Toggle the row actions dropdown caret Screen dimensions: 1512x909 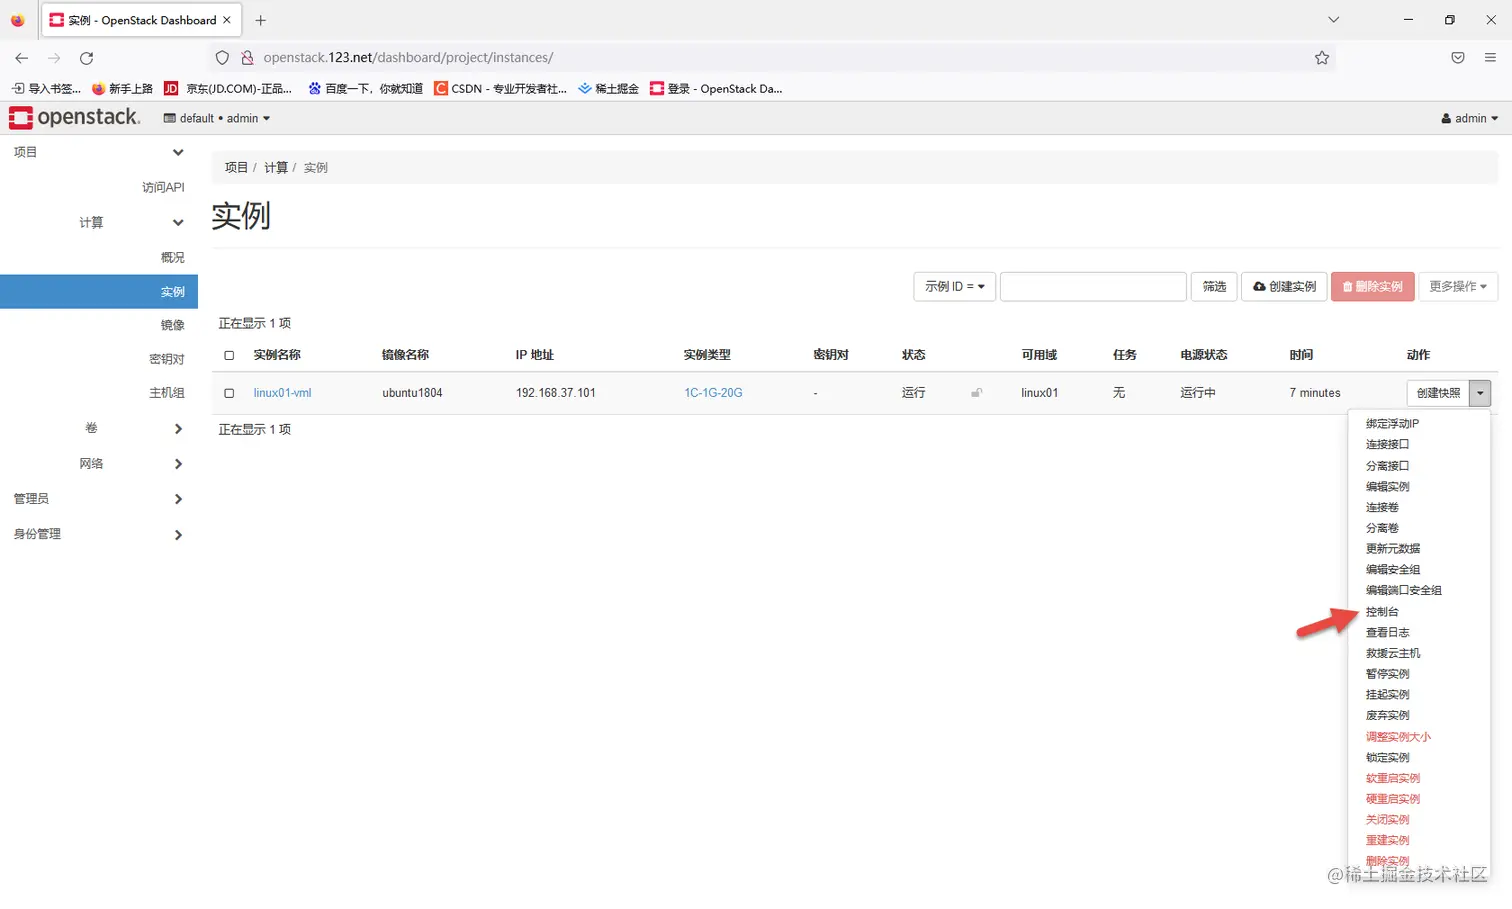1480,393
